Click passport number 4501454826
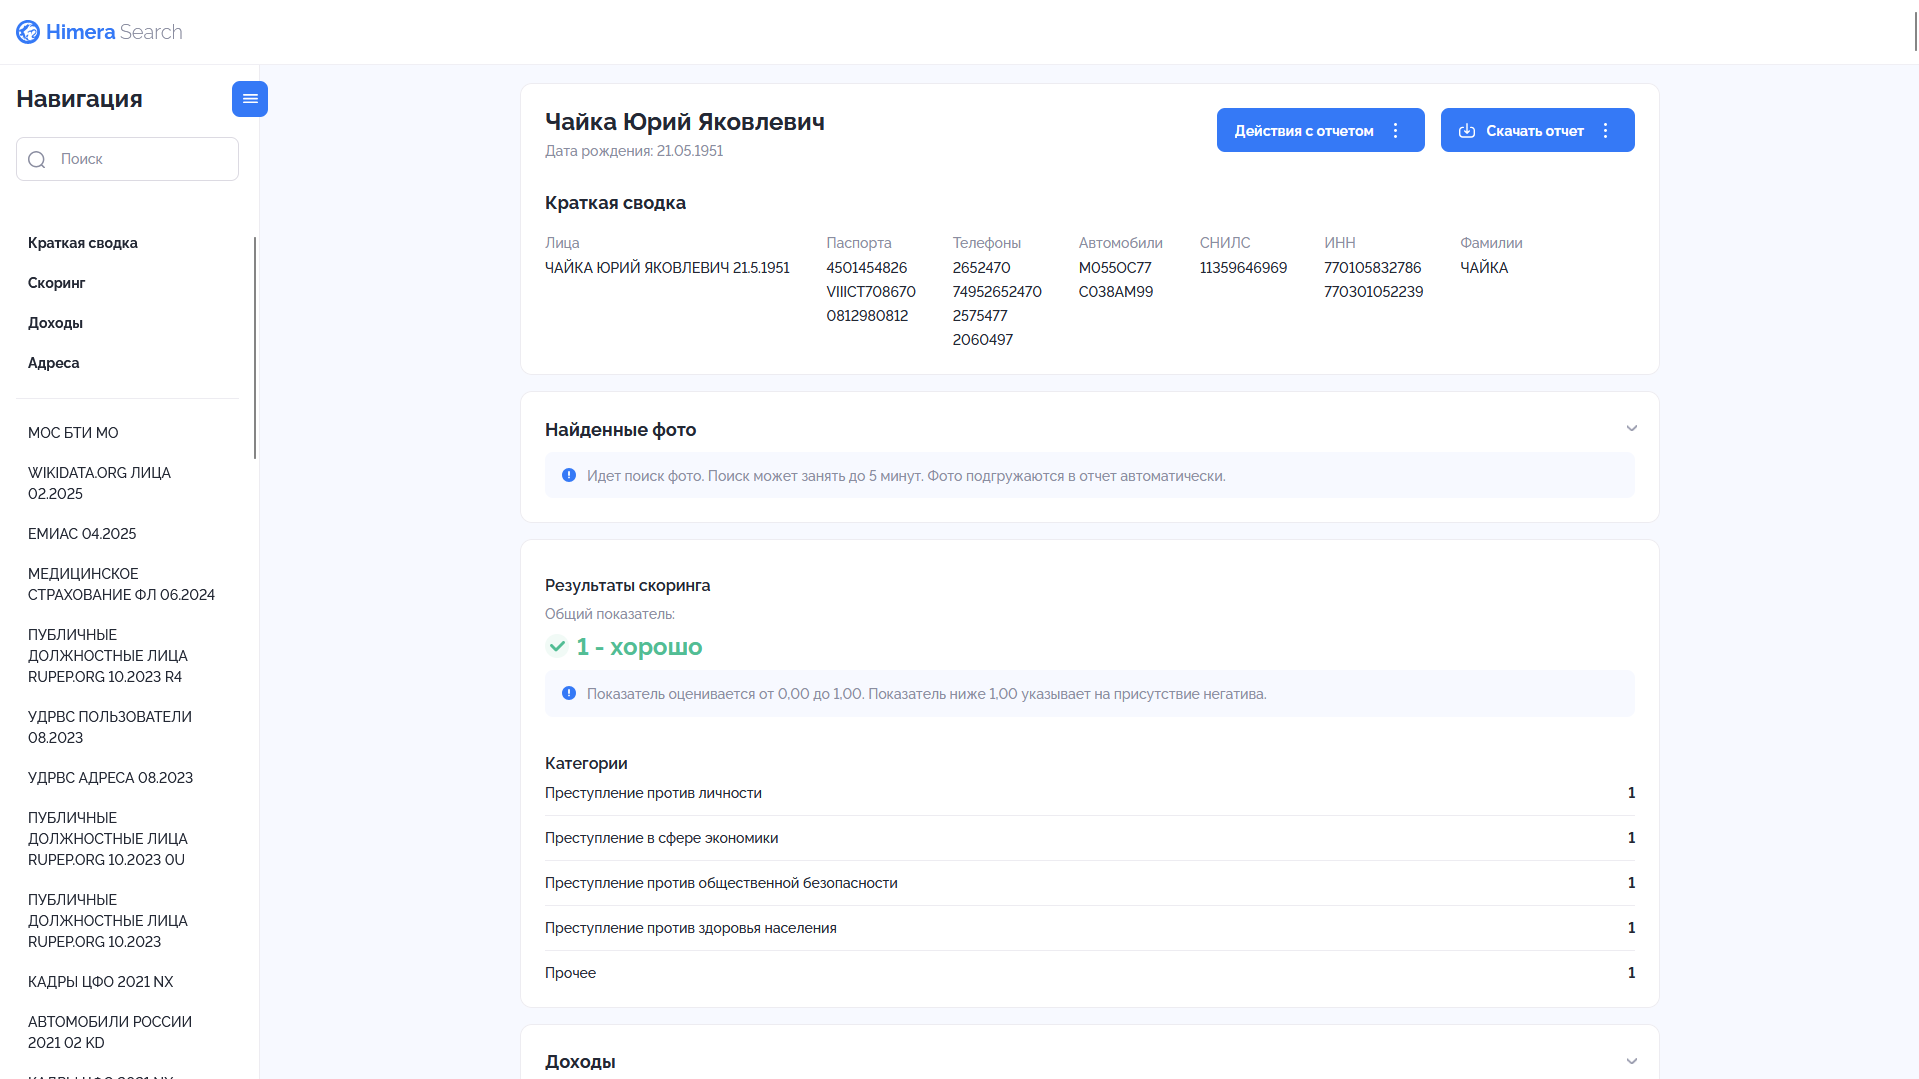The height and width of the screenshot is (1079, 1919). click(x=867, y=268)
